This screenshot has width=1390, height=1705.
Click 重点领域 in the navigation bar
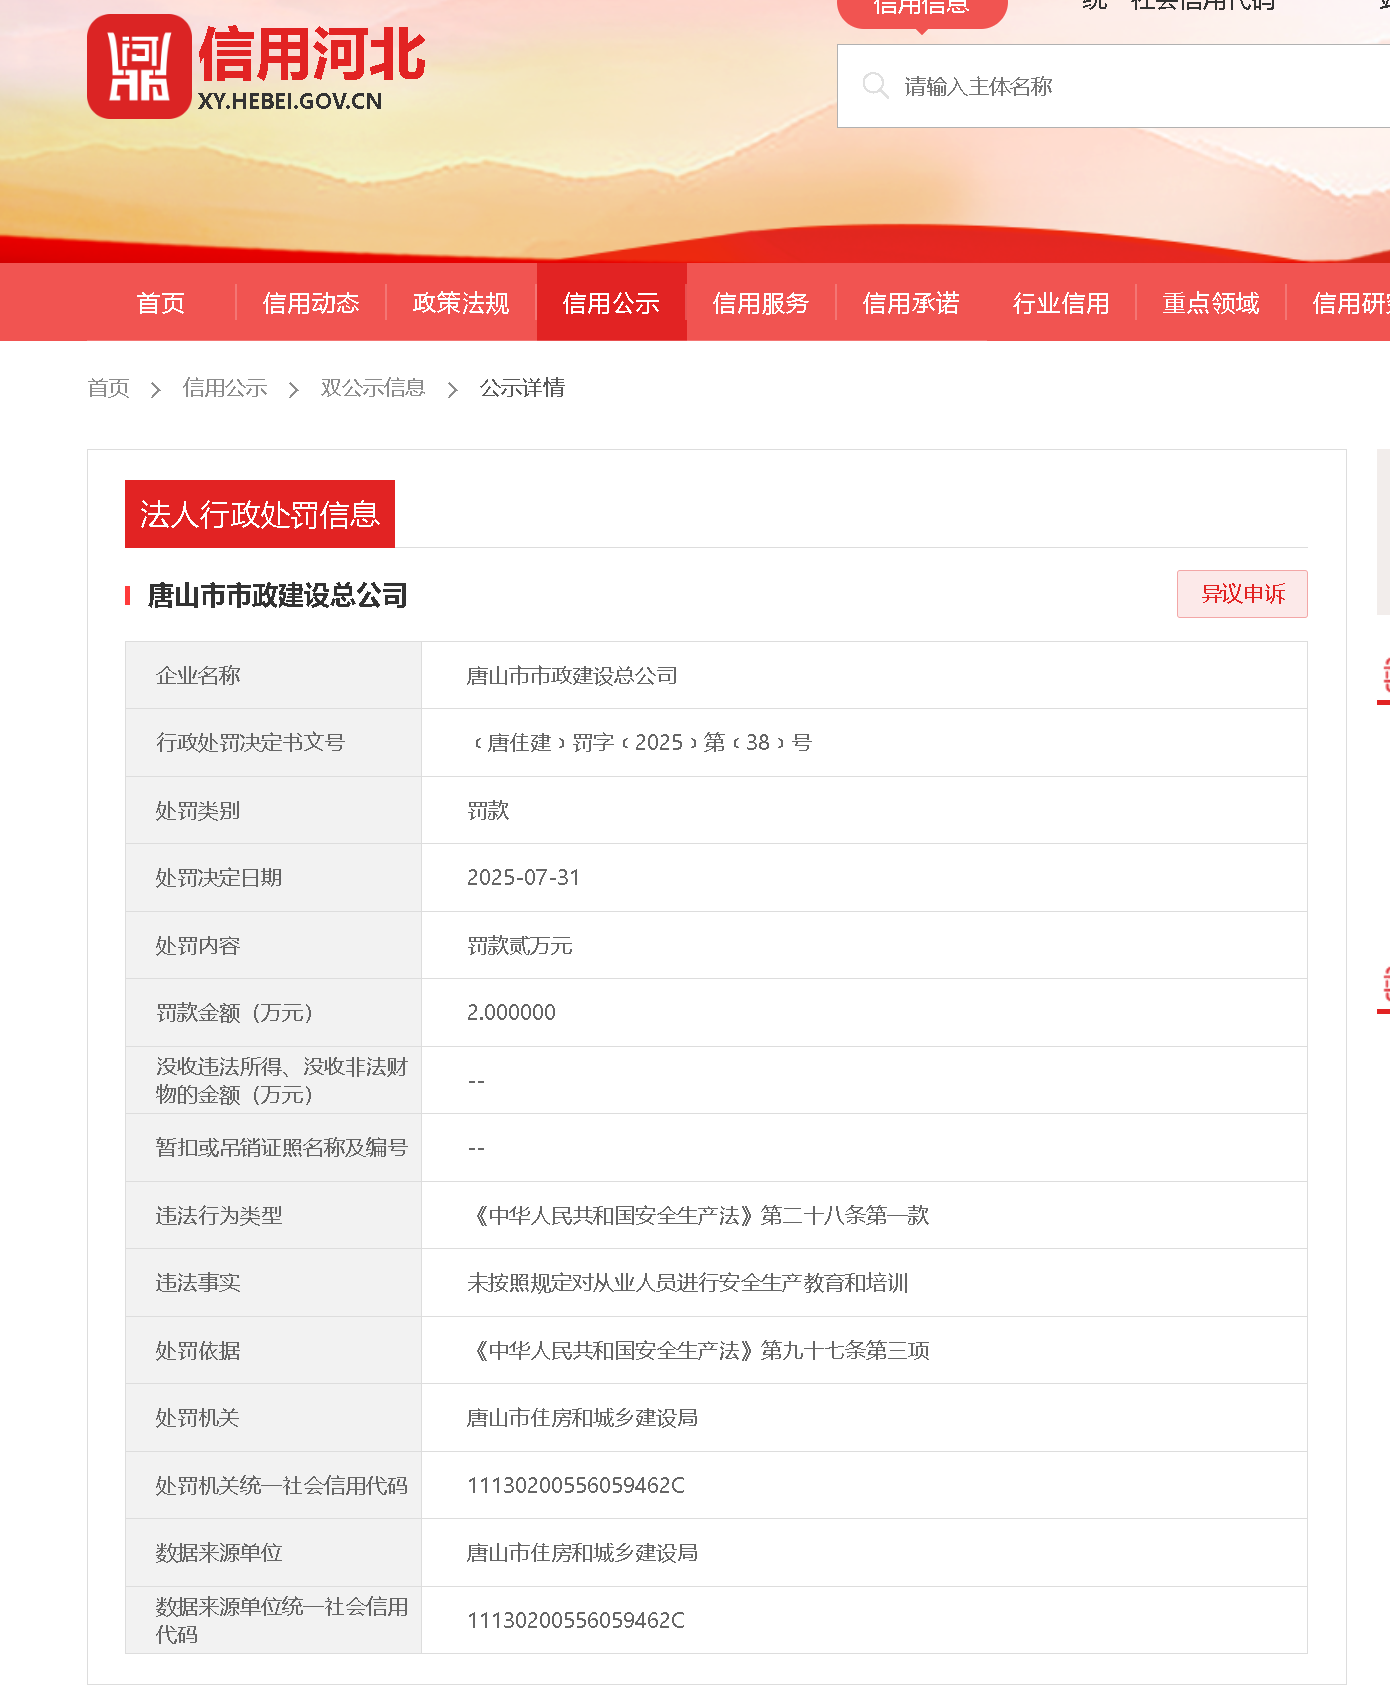[1211, 303]
